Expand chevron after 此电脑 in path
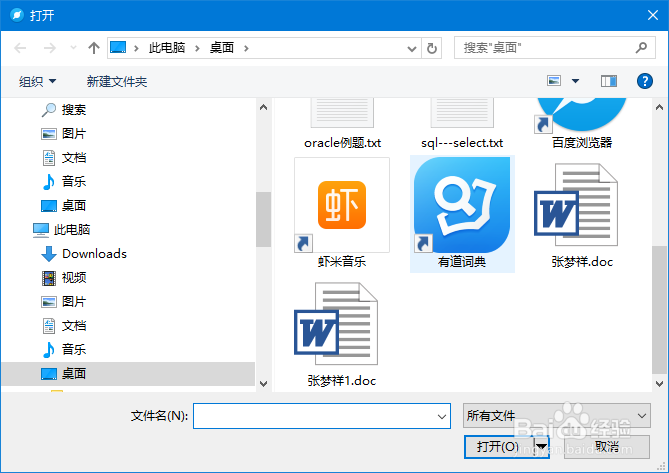The image size is (669, 473). (x=197, y=48)
